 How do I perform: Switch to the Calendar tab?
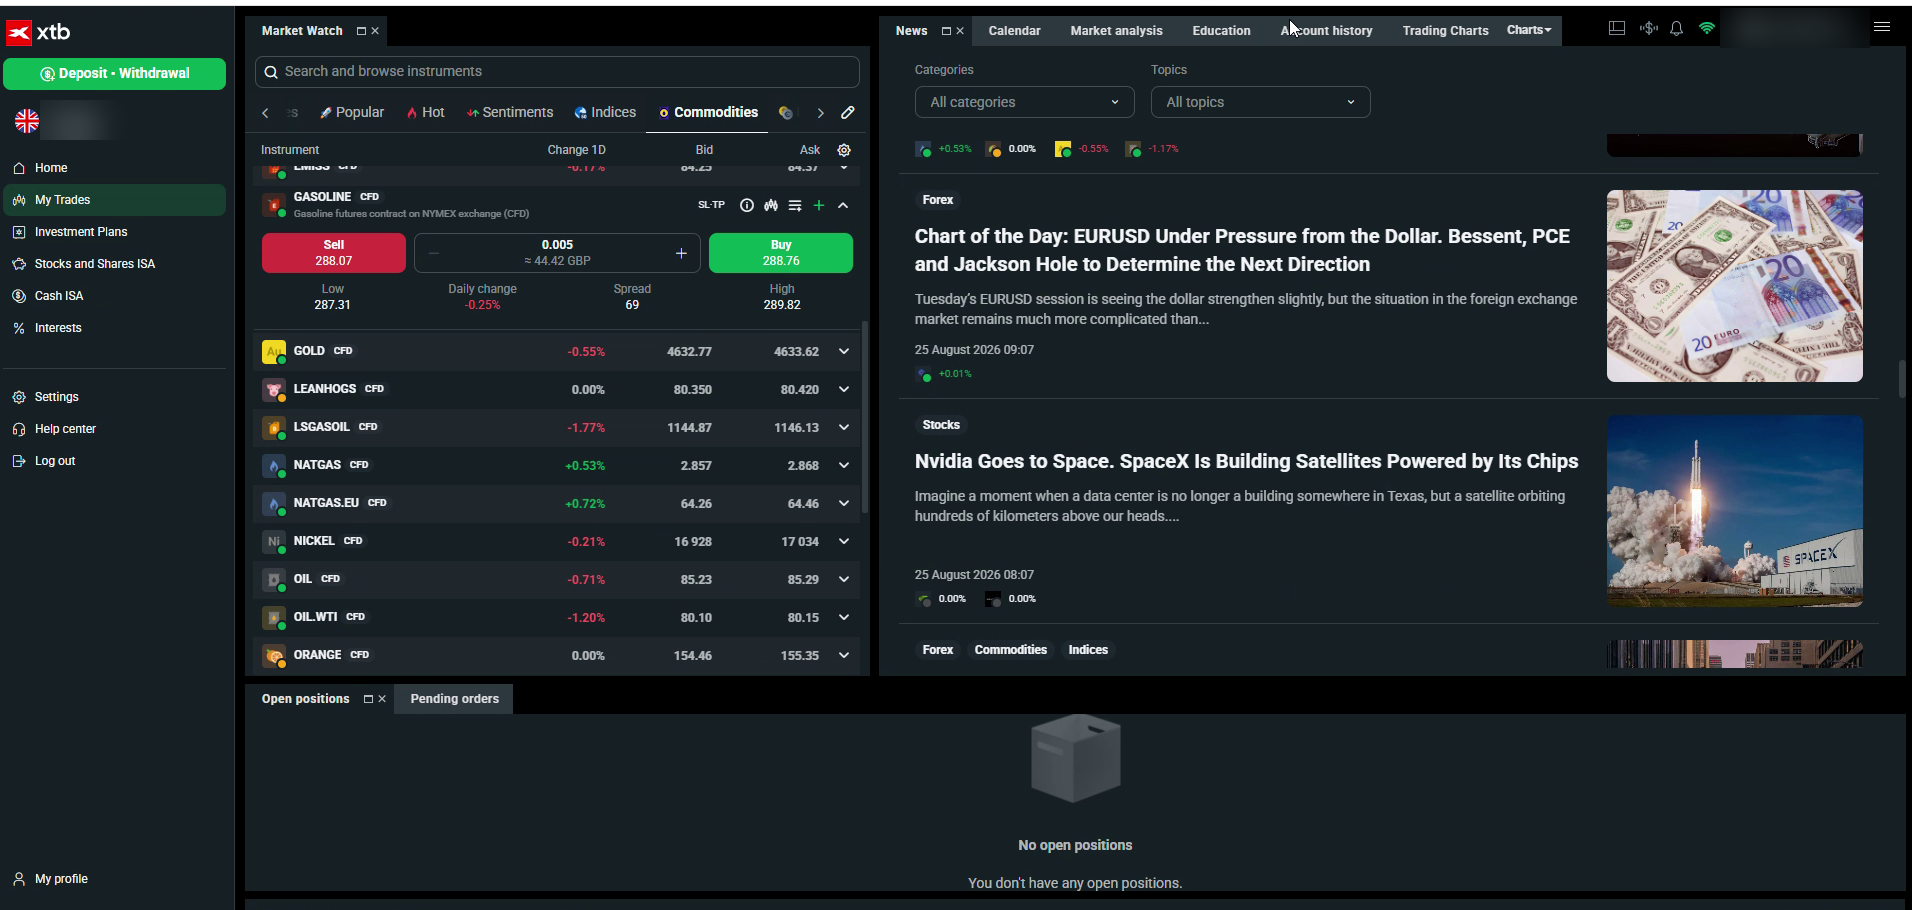1014,31
